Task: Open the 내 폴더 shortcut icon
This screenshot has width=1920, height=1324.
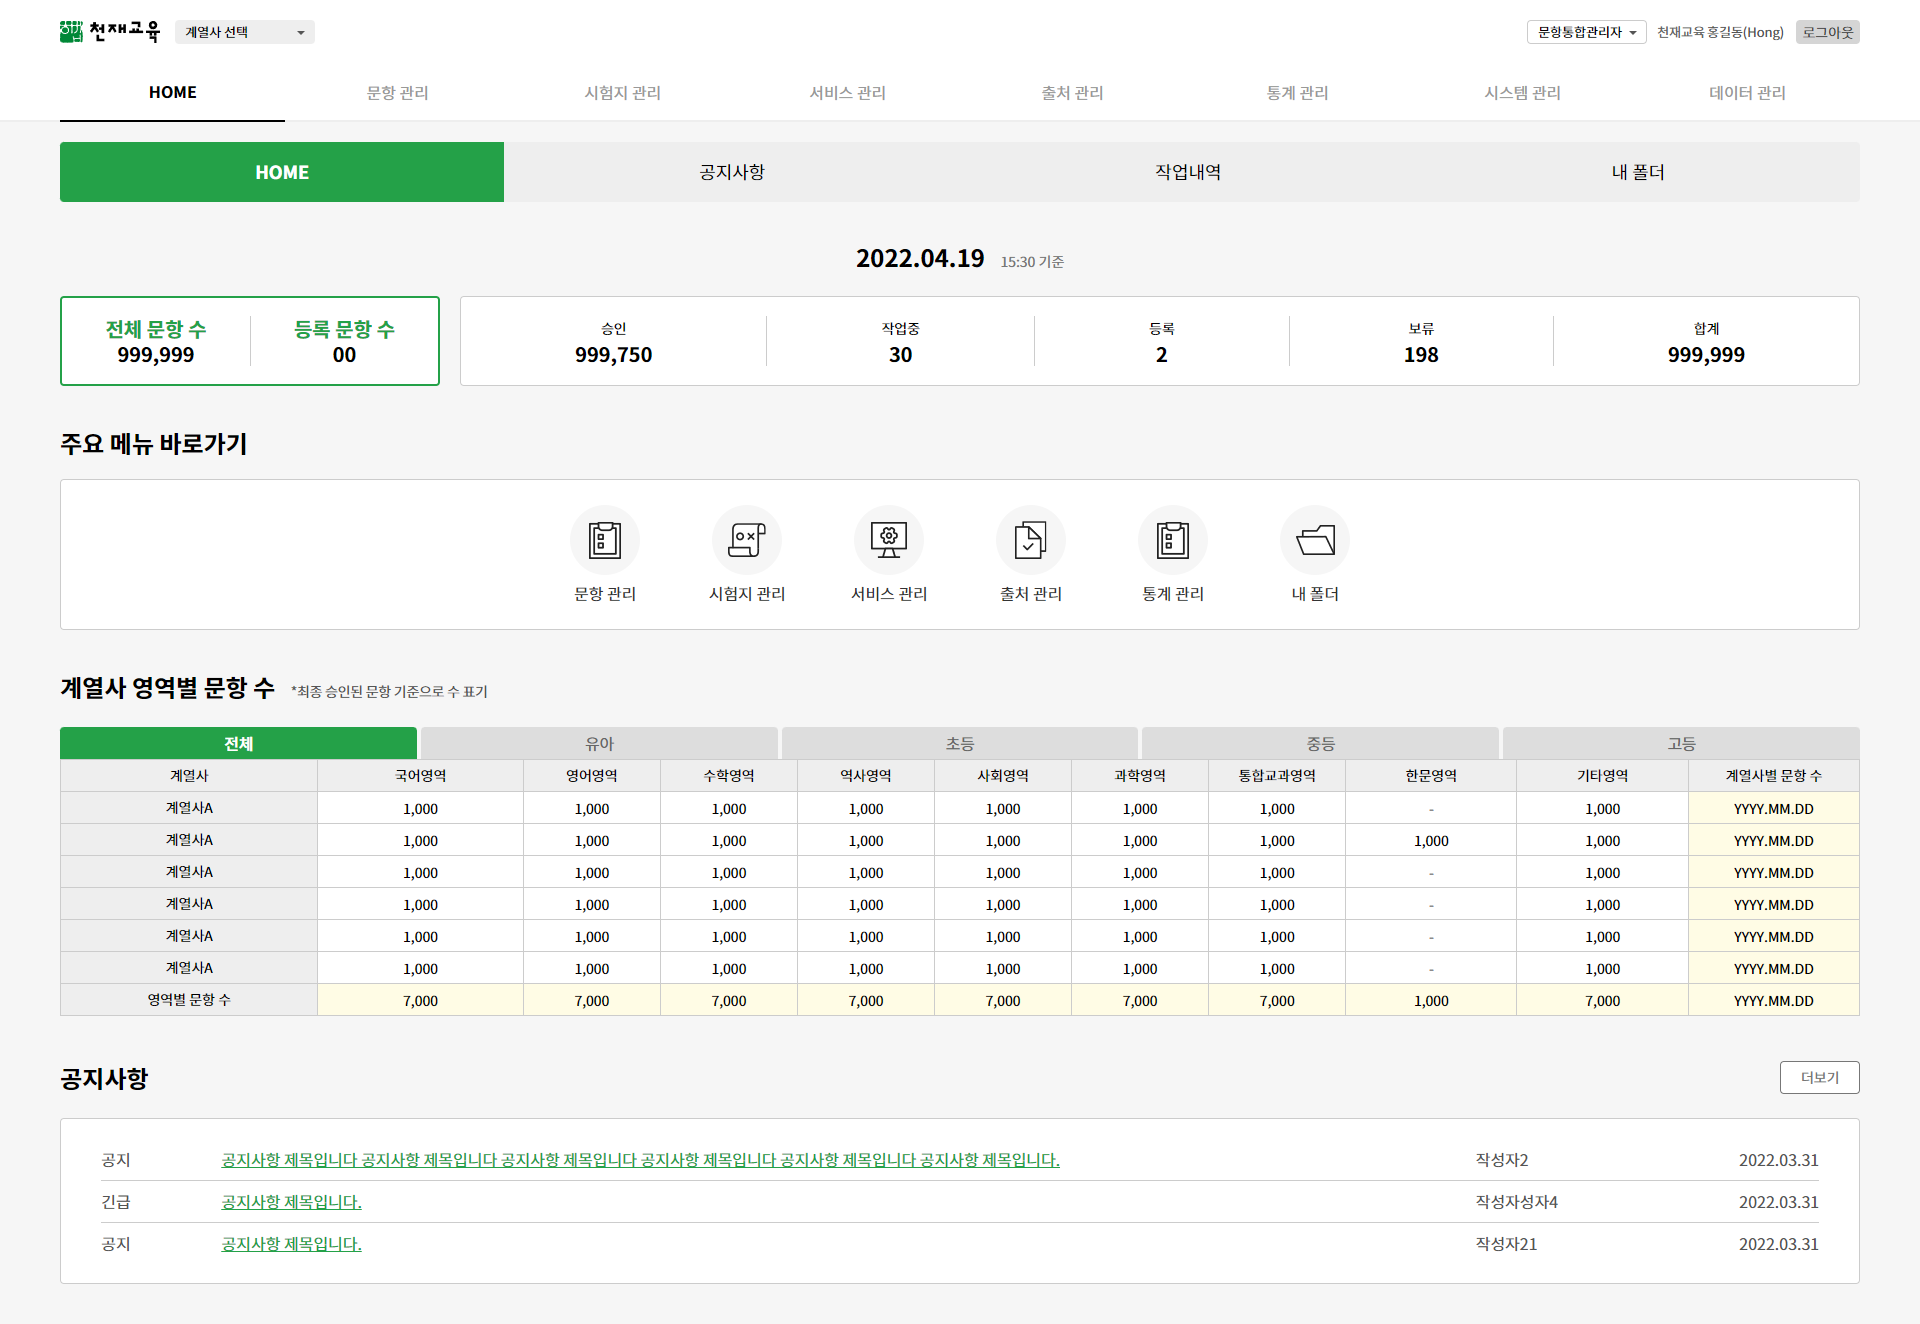Action: click(1315, 540)
